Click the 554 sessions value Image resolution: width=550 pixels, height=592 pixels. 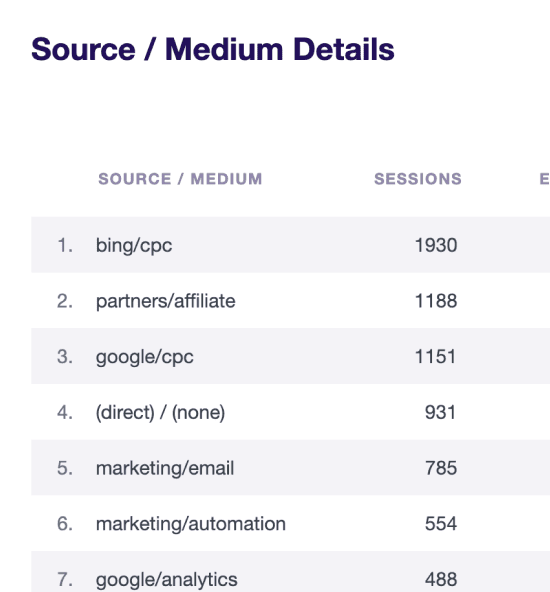(x=441, y=524)
